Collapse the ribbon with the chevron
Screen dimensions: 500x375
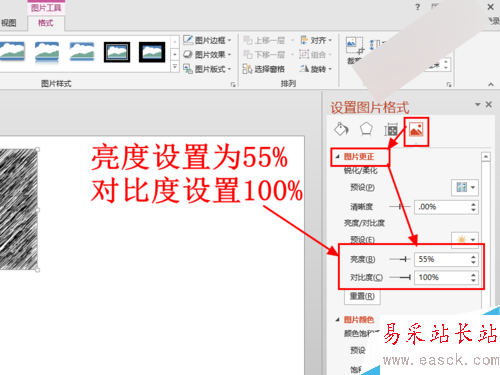[491, 84]
